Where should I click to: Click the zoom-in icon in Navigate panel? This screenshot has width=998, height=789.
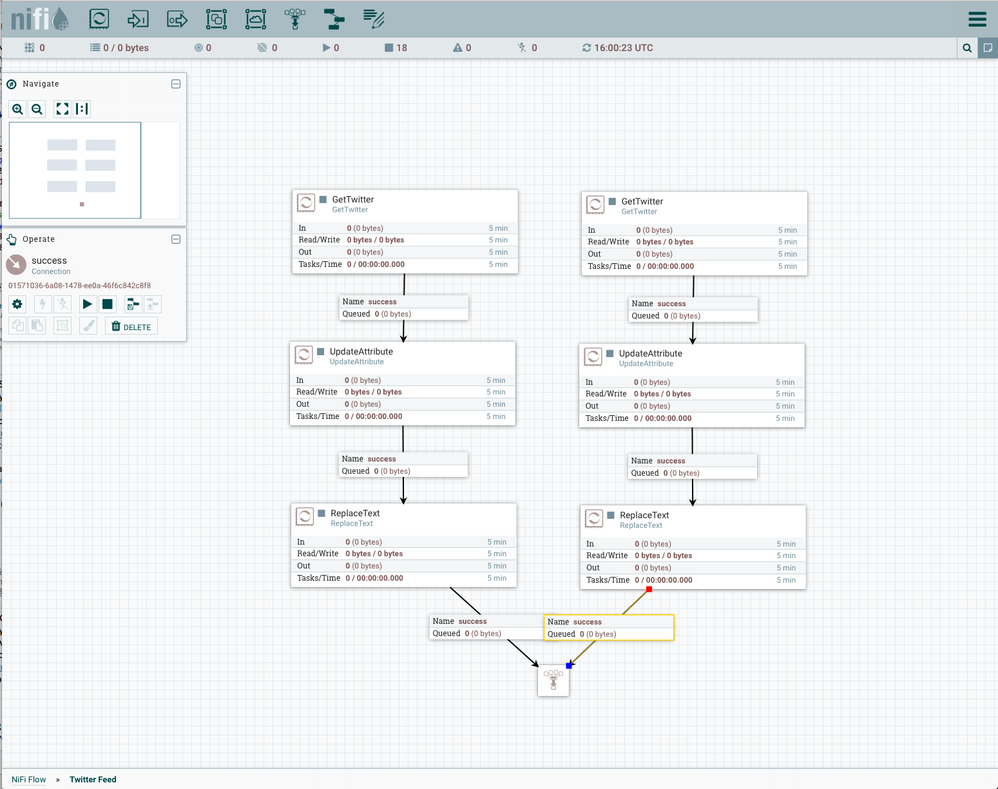click(18, 109)
